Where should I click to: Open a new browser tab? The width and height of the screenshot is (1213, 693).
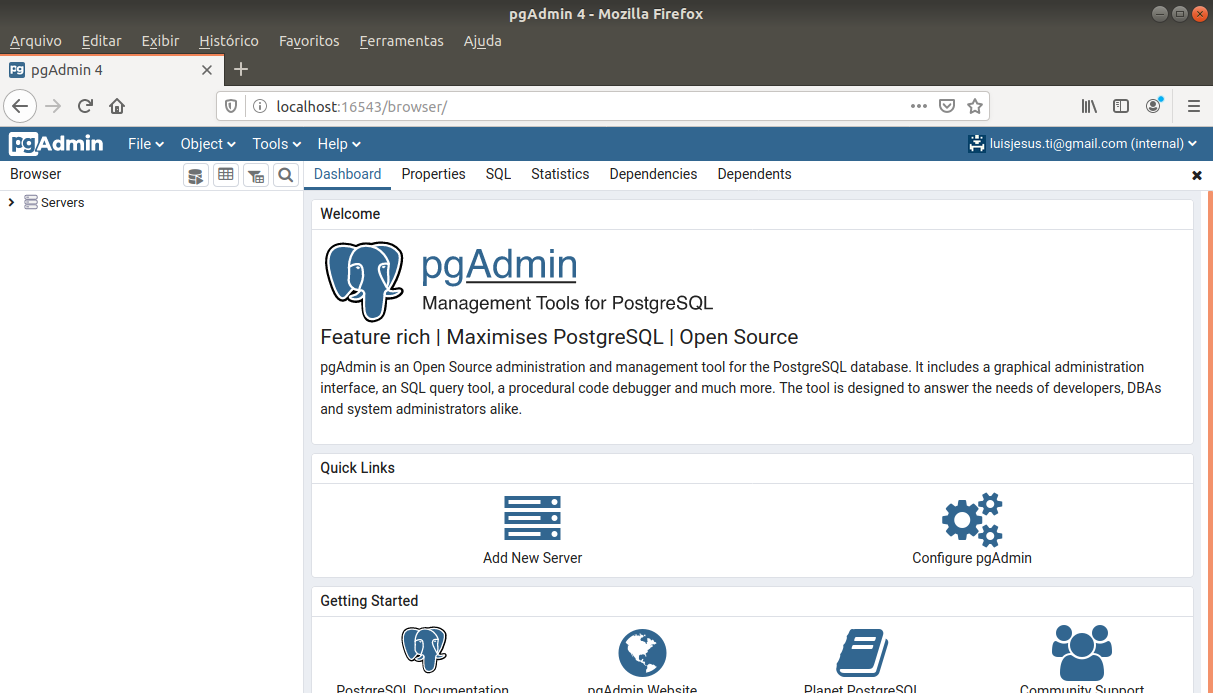240,70
